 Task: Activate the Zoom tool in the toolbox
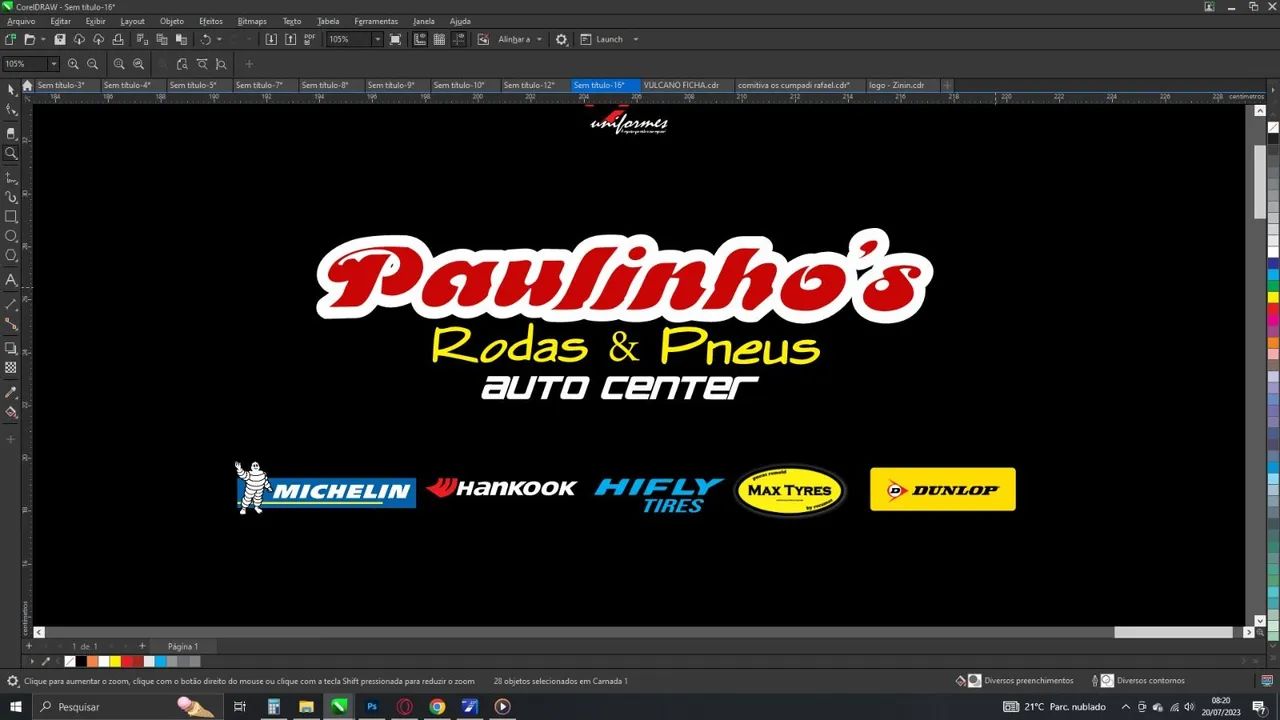(11, 153)
